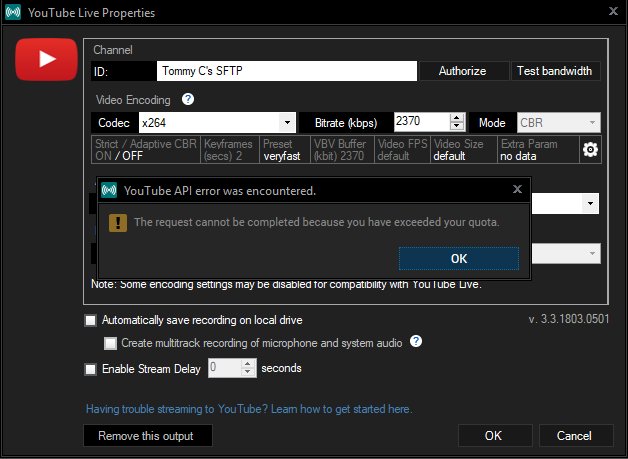Enable automatically save recording on local drive
Screen dimensions: 628x459
click(x=91, y=320)
